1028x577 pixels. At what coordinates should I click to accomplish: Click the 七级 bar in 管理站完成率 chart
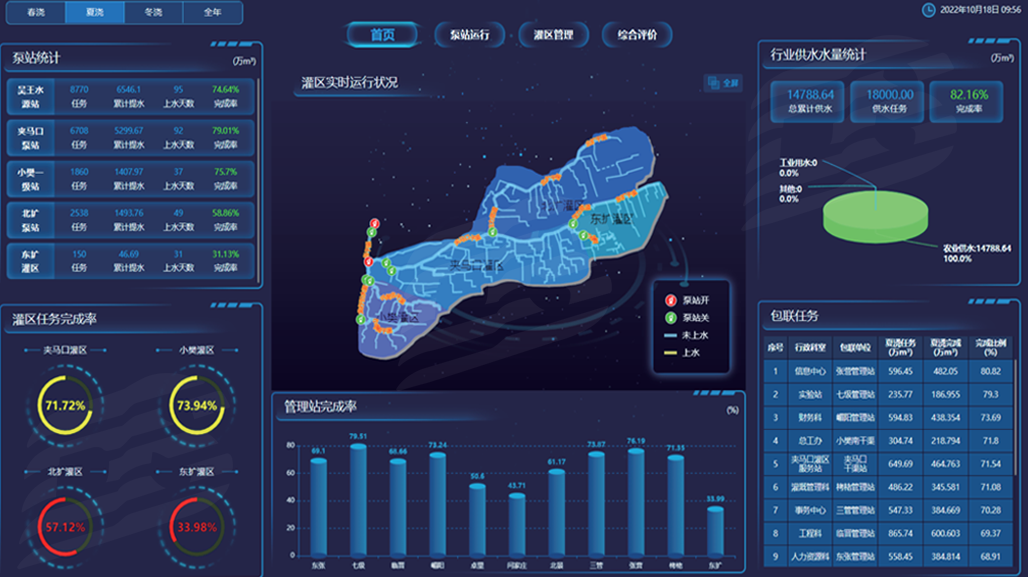[358, 500]
